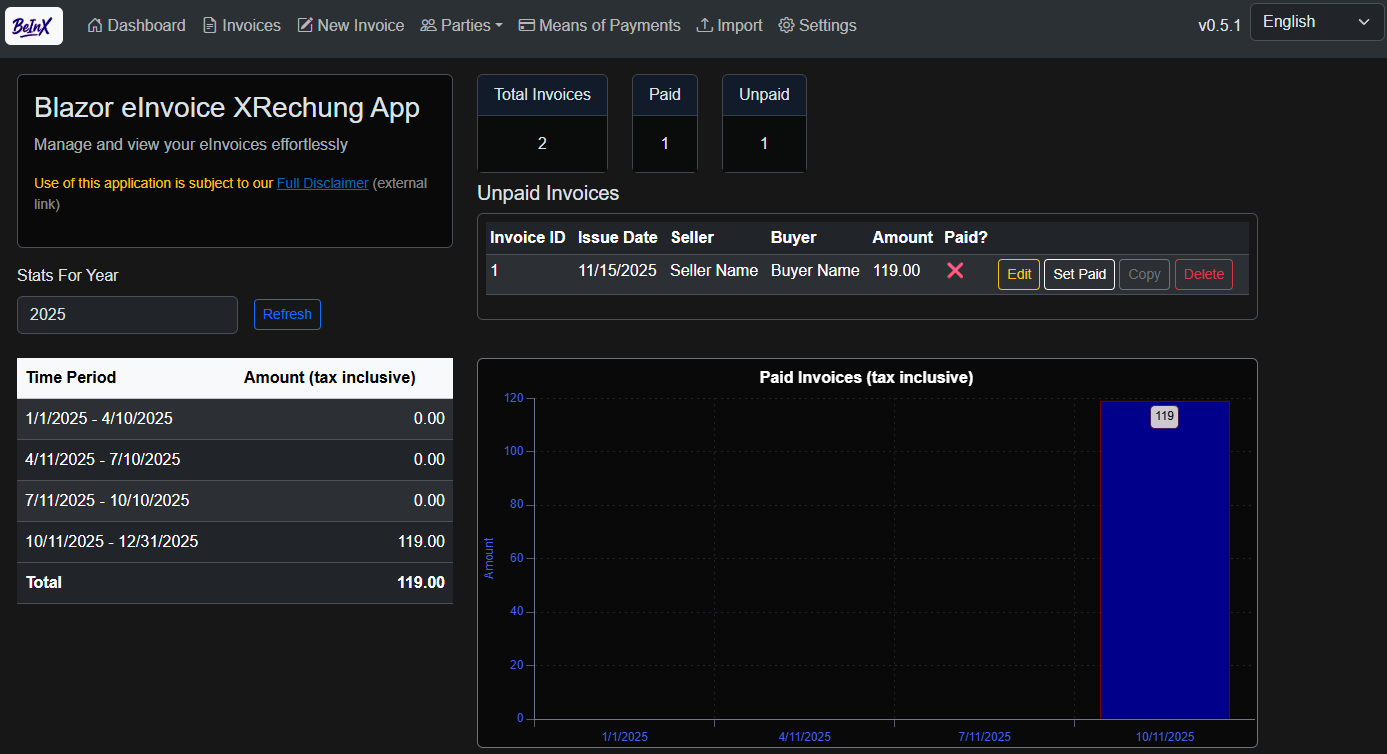This screenshot has height=754, width=1387.
Task: Delete invoice 1 from the list
Action: tap(1203, 274)
